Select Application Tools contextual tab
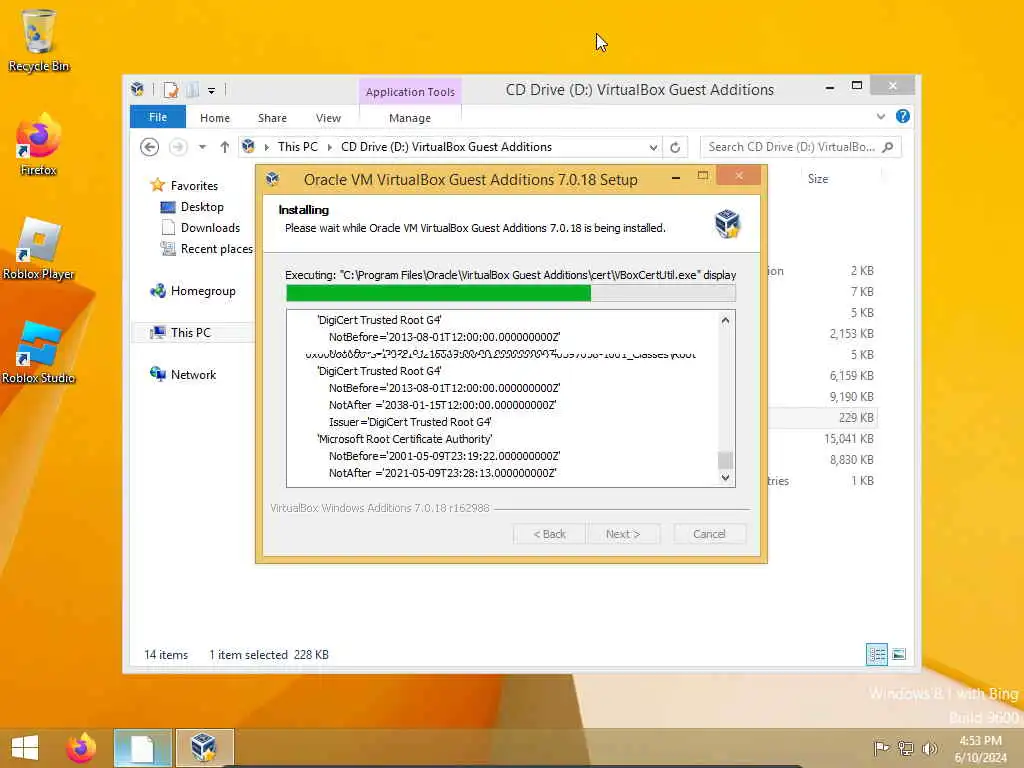Screen dimensions: 1024x768 [x=410, y=92]
